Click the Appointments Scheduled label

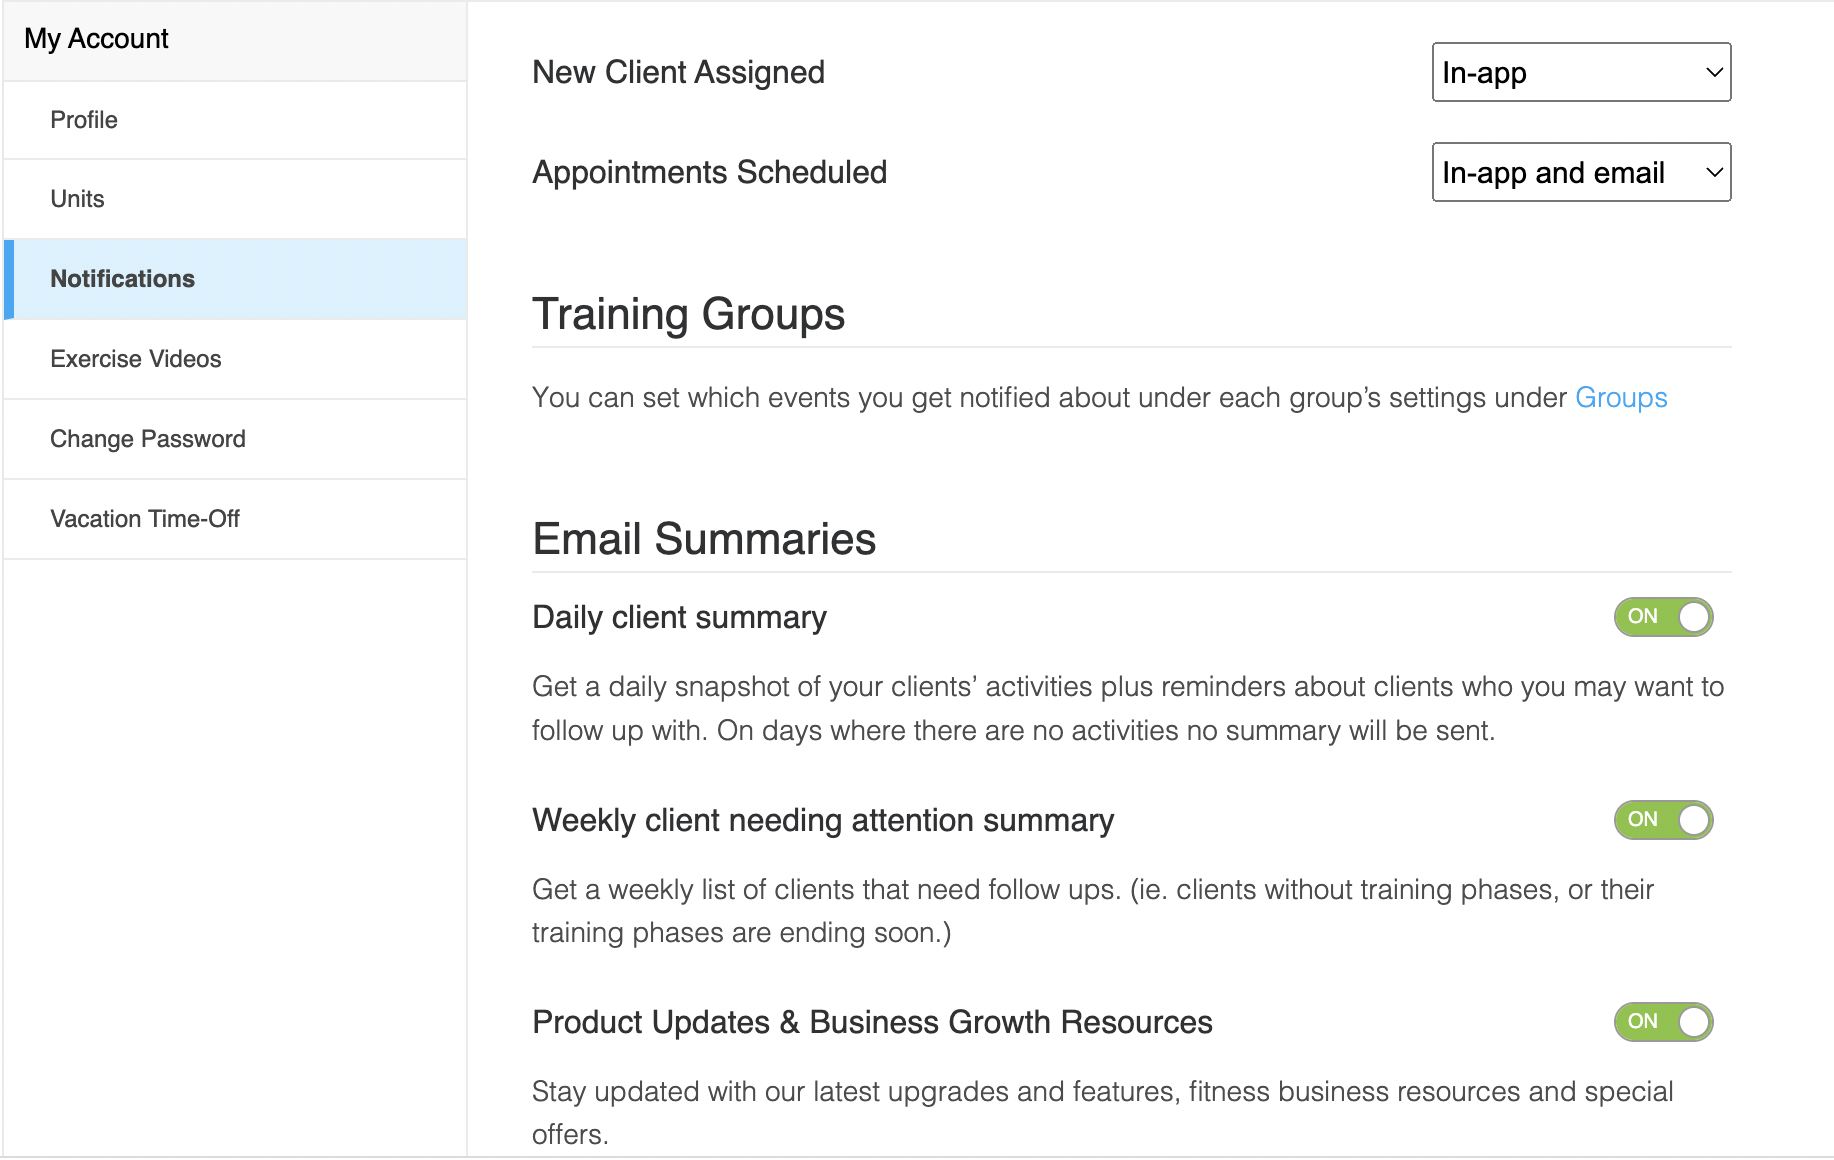click(x=709, y=172)
